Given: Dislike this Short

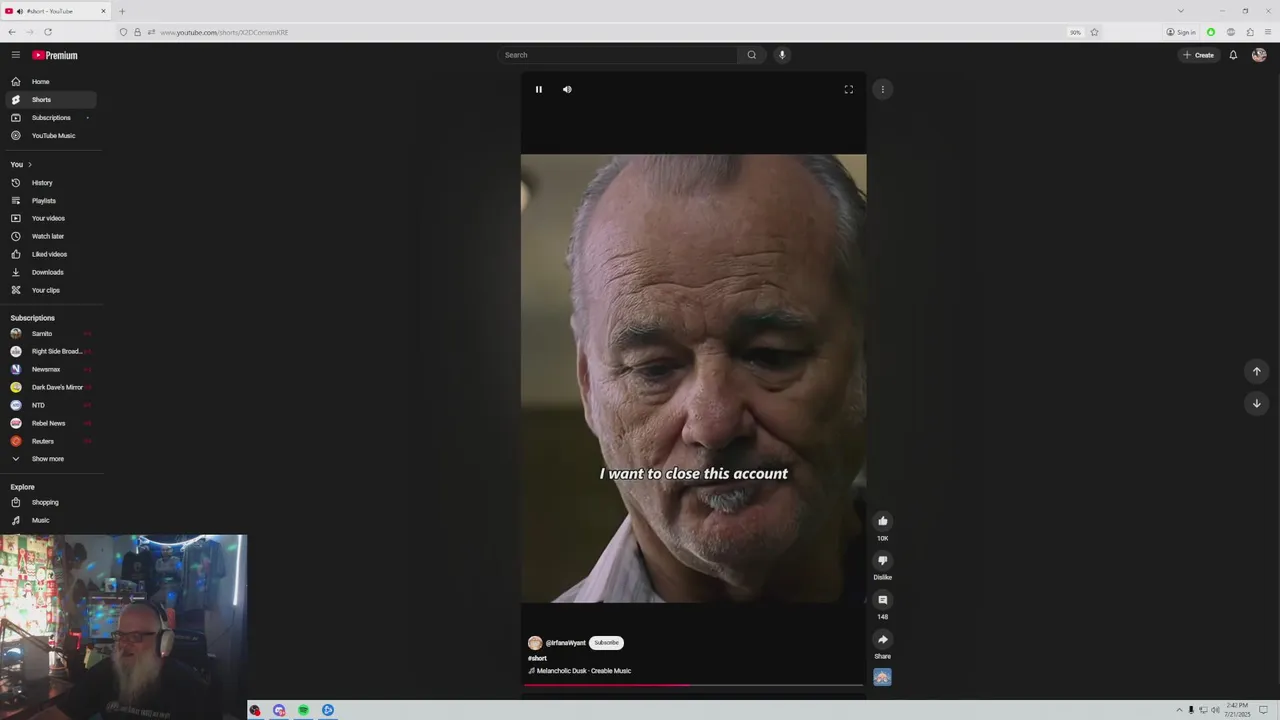Looking at the screenshot, I should (x=882, y=560).
